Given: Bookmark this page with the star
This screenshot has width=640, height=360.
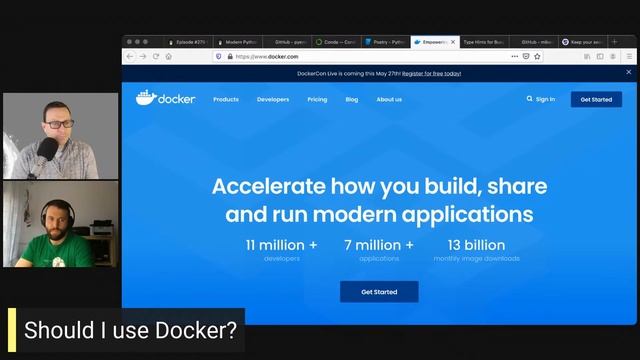Looking at the screenshot, I should pyautogui.click(x=537, y=56).
